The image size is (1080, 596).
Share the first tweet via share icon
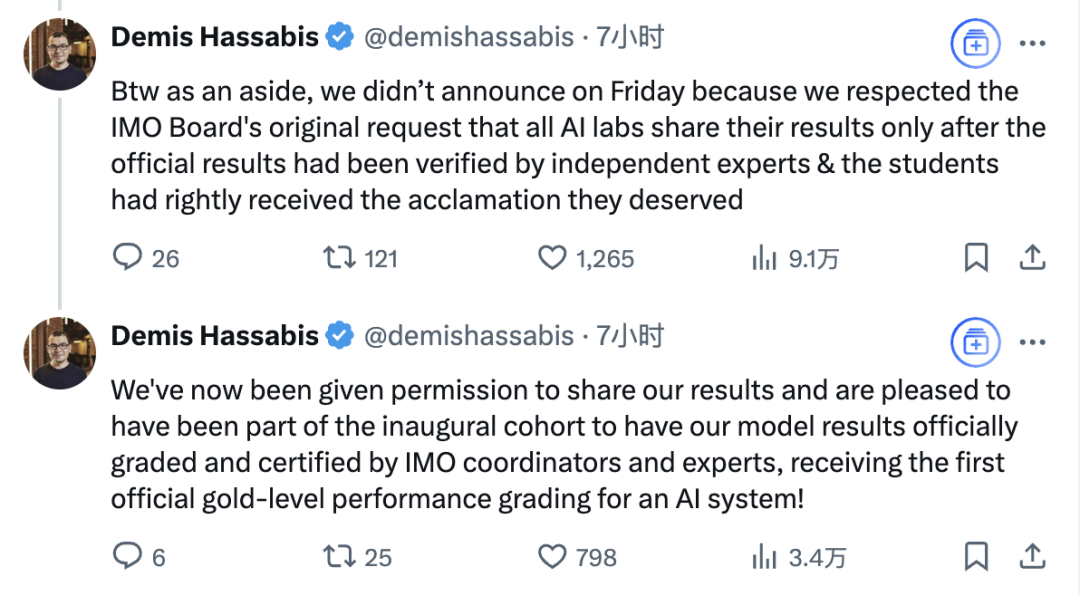click(x=1032, y=257)
